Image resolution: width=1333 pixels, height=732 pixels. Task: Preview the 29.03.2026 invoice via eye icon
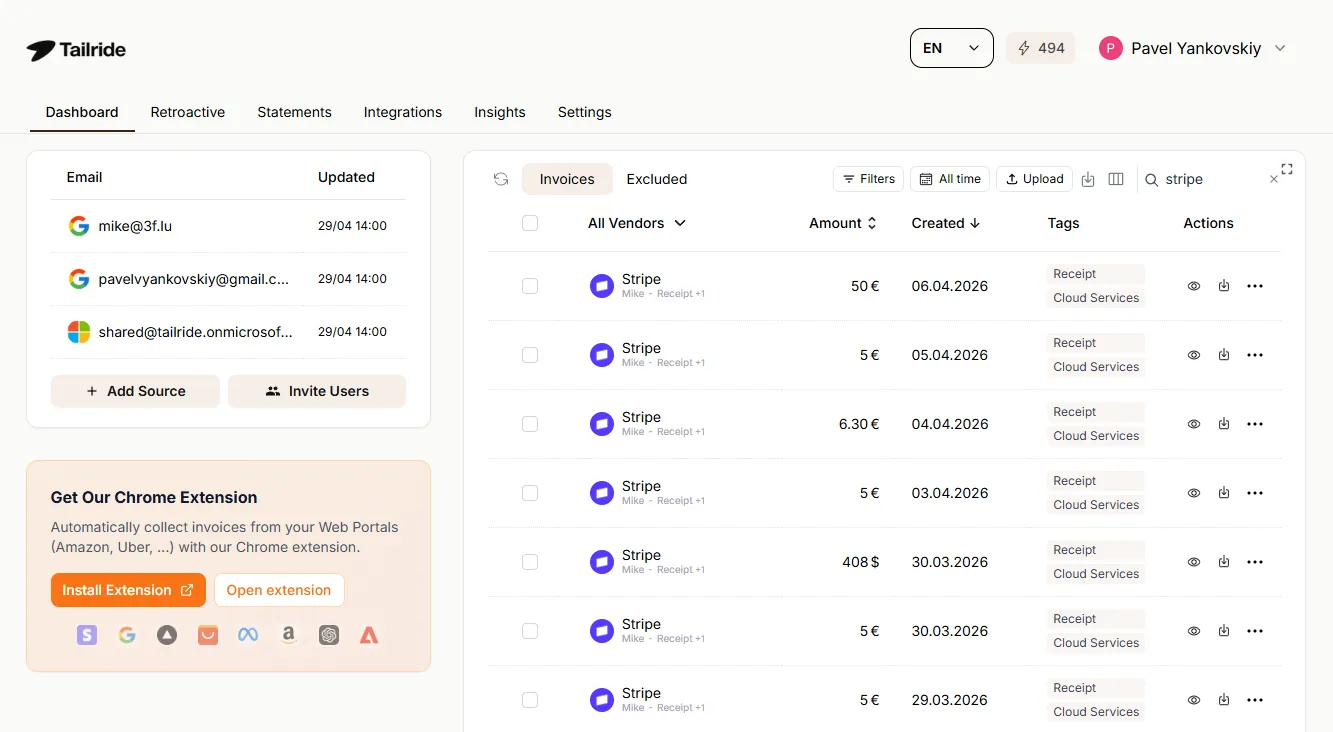(1193, 700)
